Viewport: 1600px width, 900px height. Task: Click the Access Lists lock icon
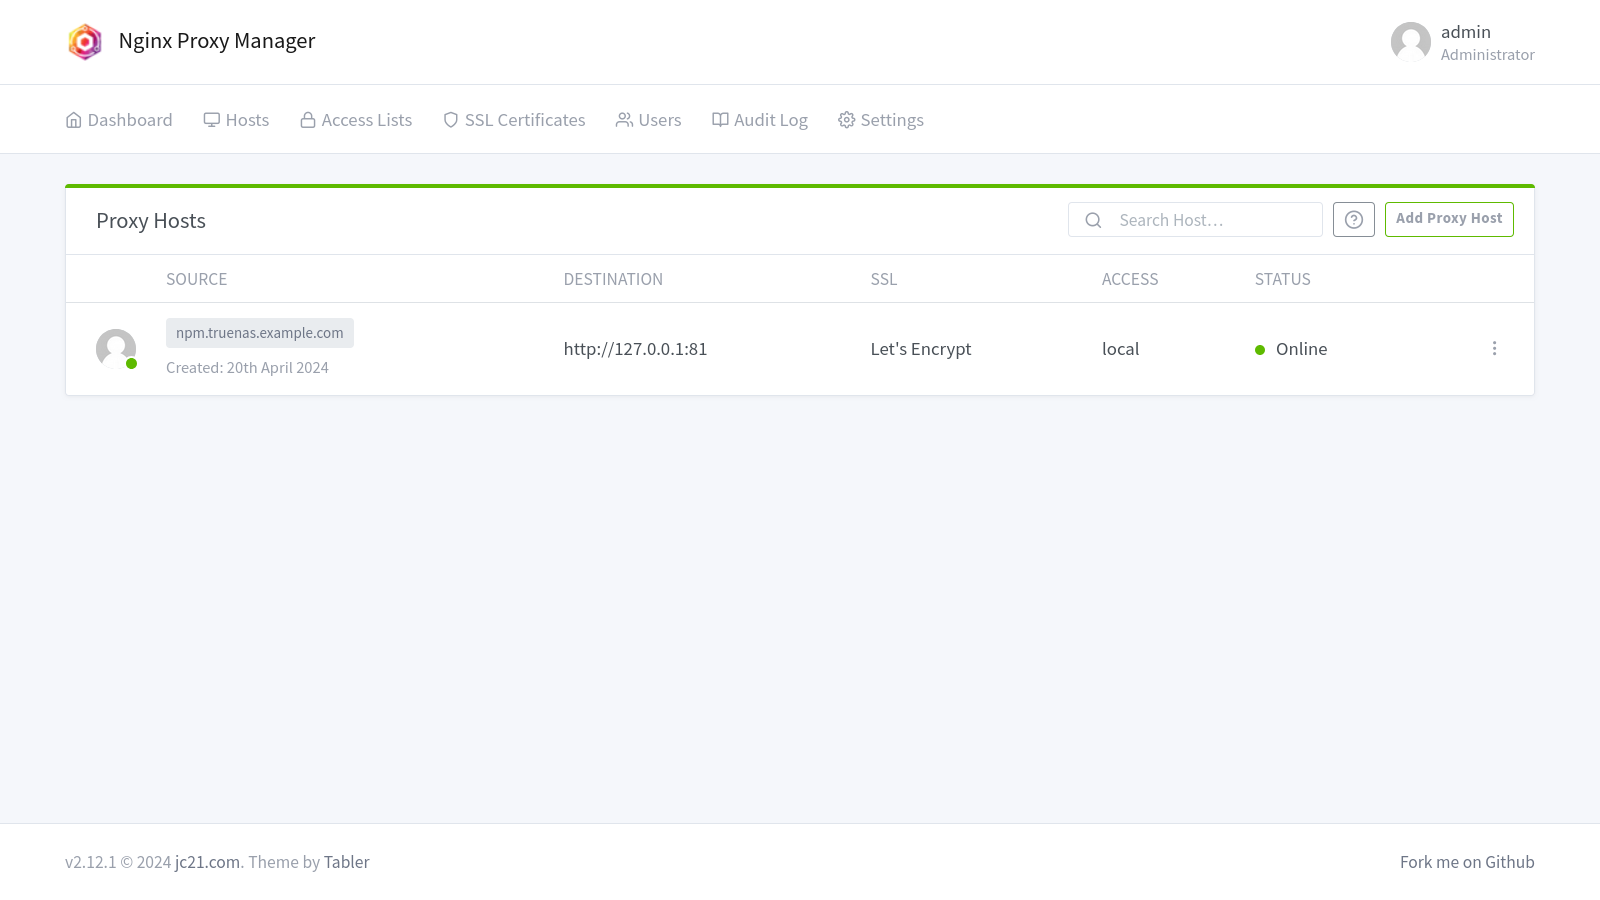click(x=307, y=119)
